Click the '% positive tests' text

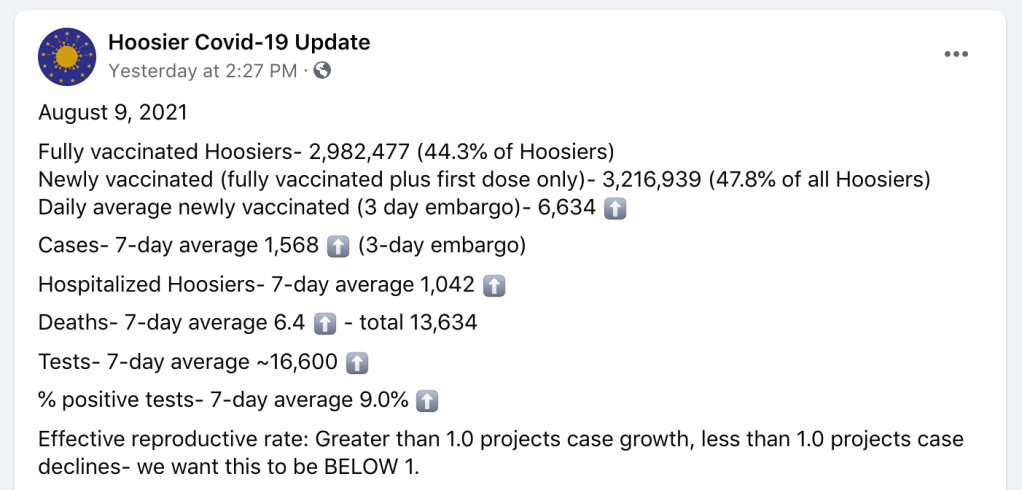tap(115, 401)
